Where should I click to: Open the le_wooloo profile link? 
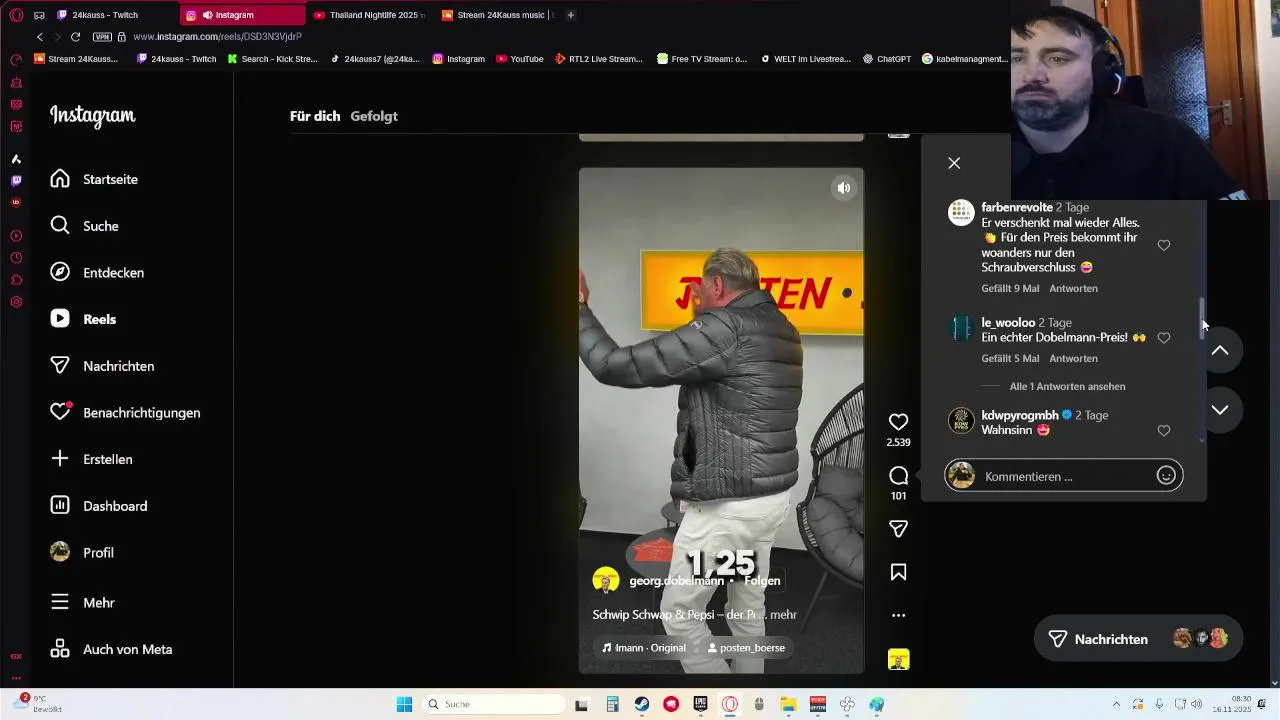pos(1008,323)
